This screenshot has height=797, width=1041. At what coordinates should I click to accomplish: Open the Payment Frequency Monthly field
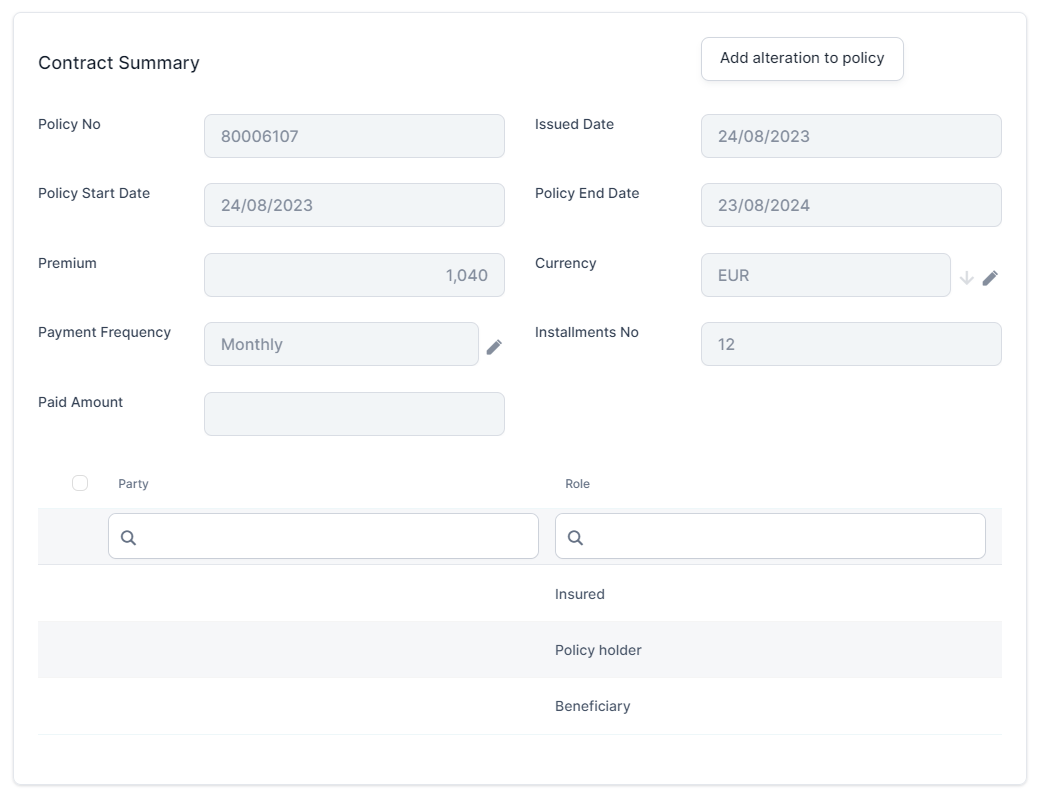[341, 344]
